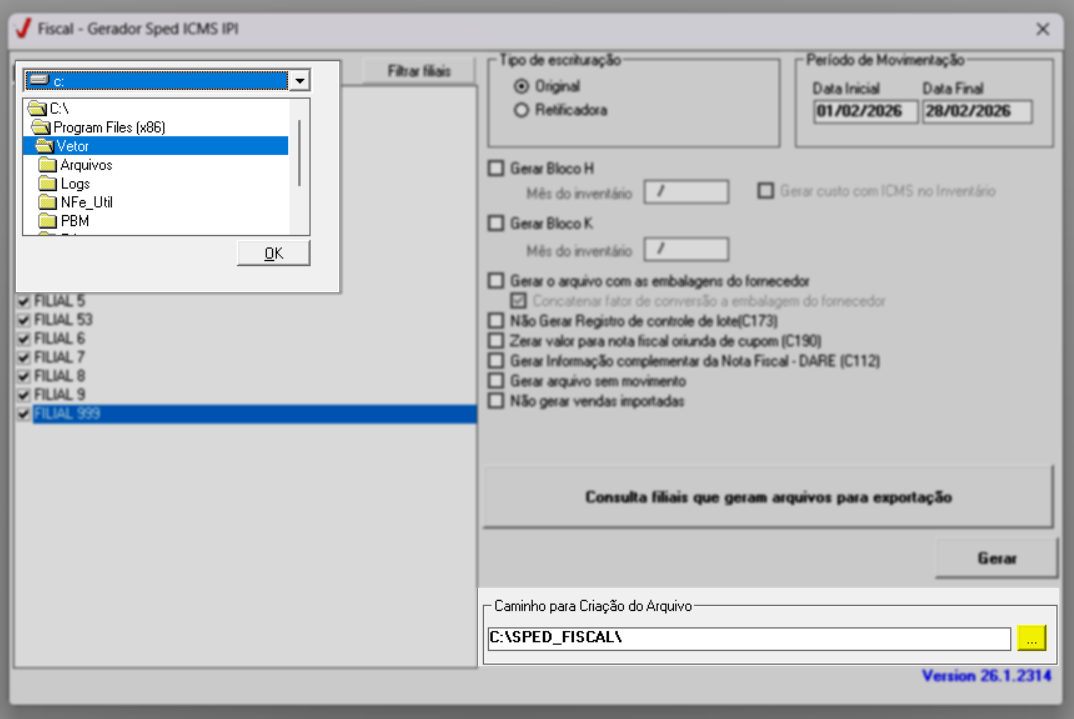Click the red check app logo icon
1074x719 pixels.
click(23, 29)
